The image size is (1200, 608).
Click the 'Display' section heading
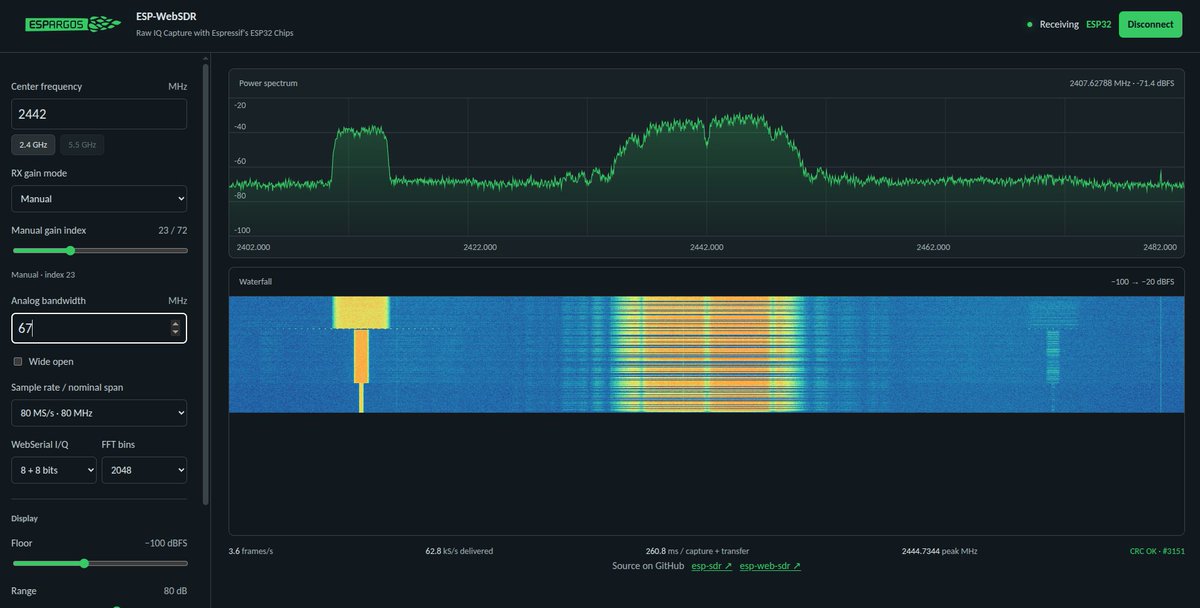(25, 518)
